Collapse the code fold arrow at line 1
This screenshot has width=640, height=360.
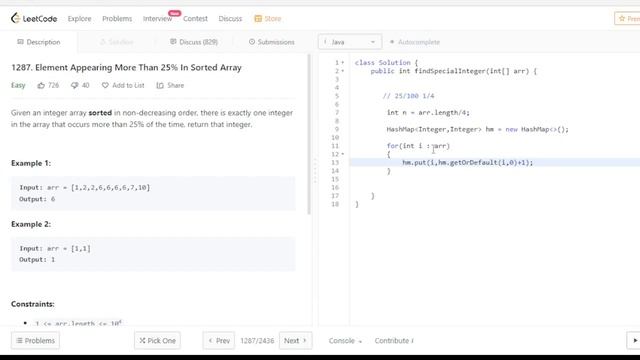pos(343,62)
